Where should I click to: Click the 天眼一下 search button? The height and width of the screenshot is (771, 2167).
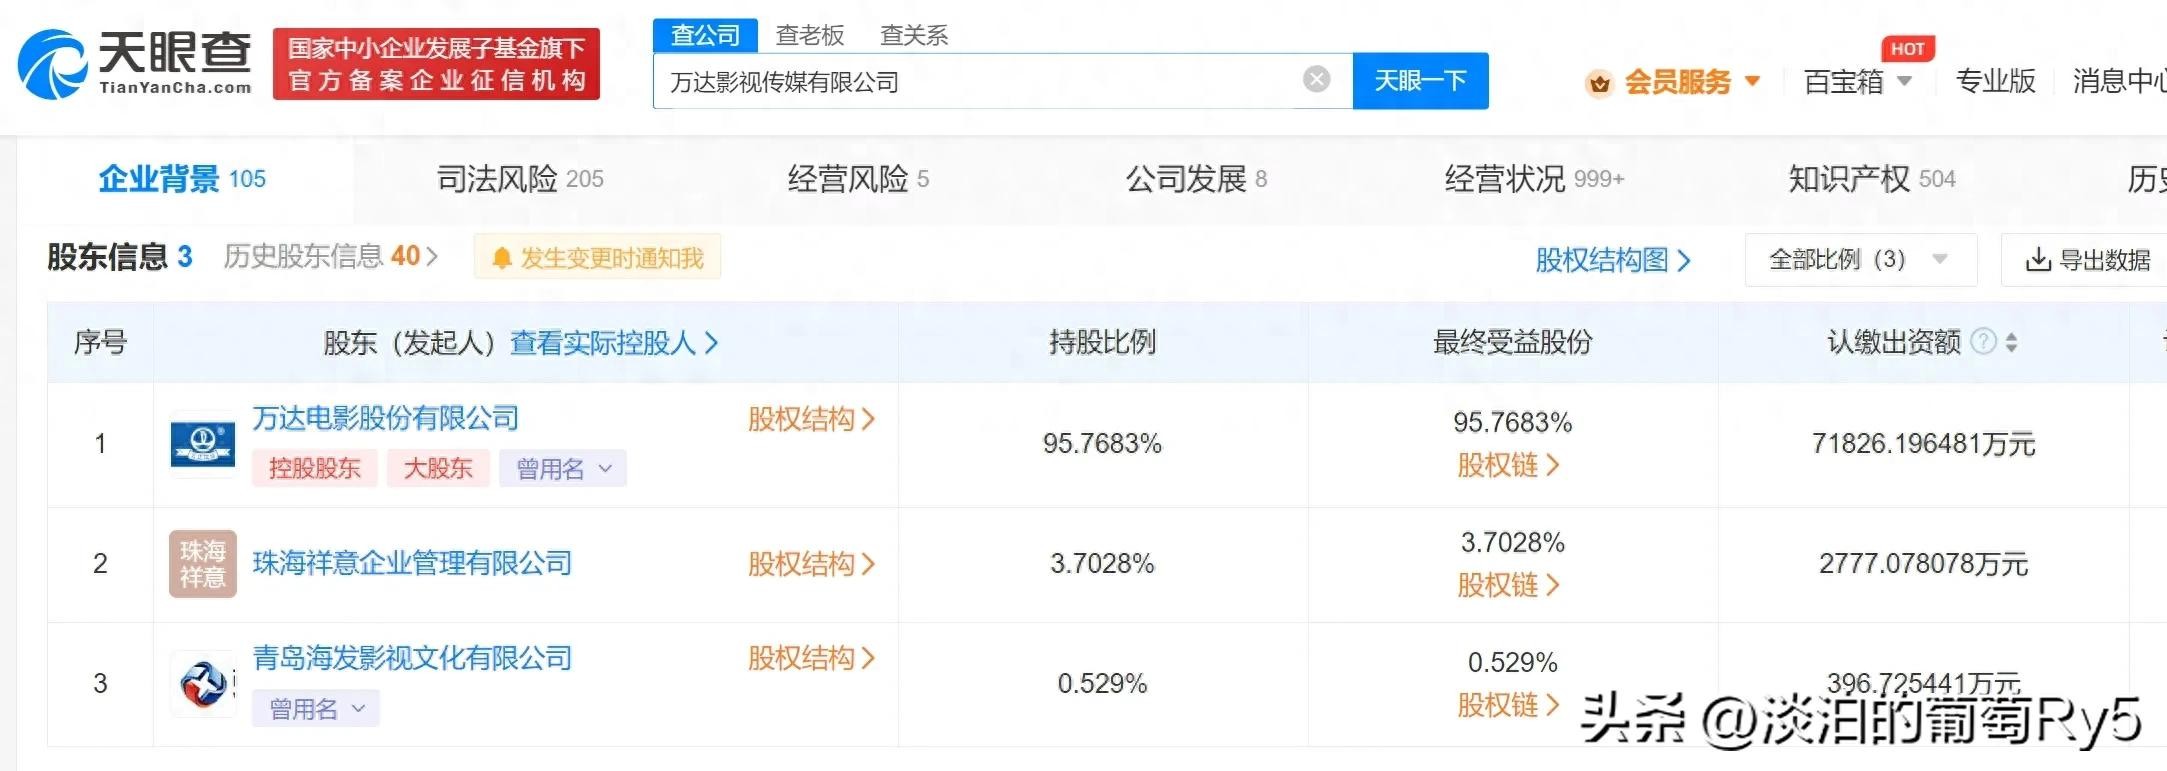tap(1419, 80)
